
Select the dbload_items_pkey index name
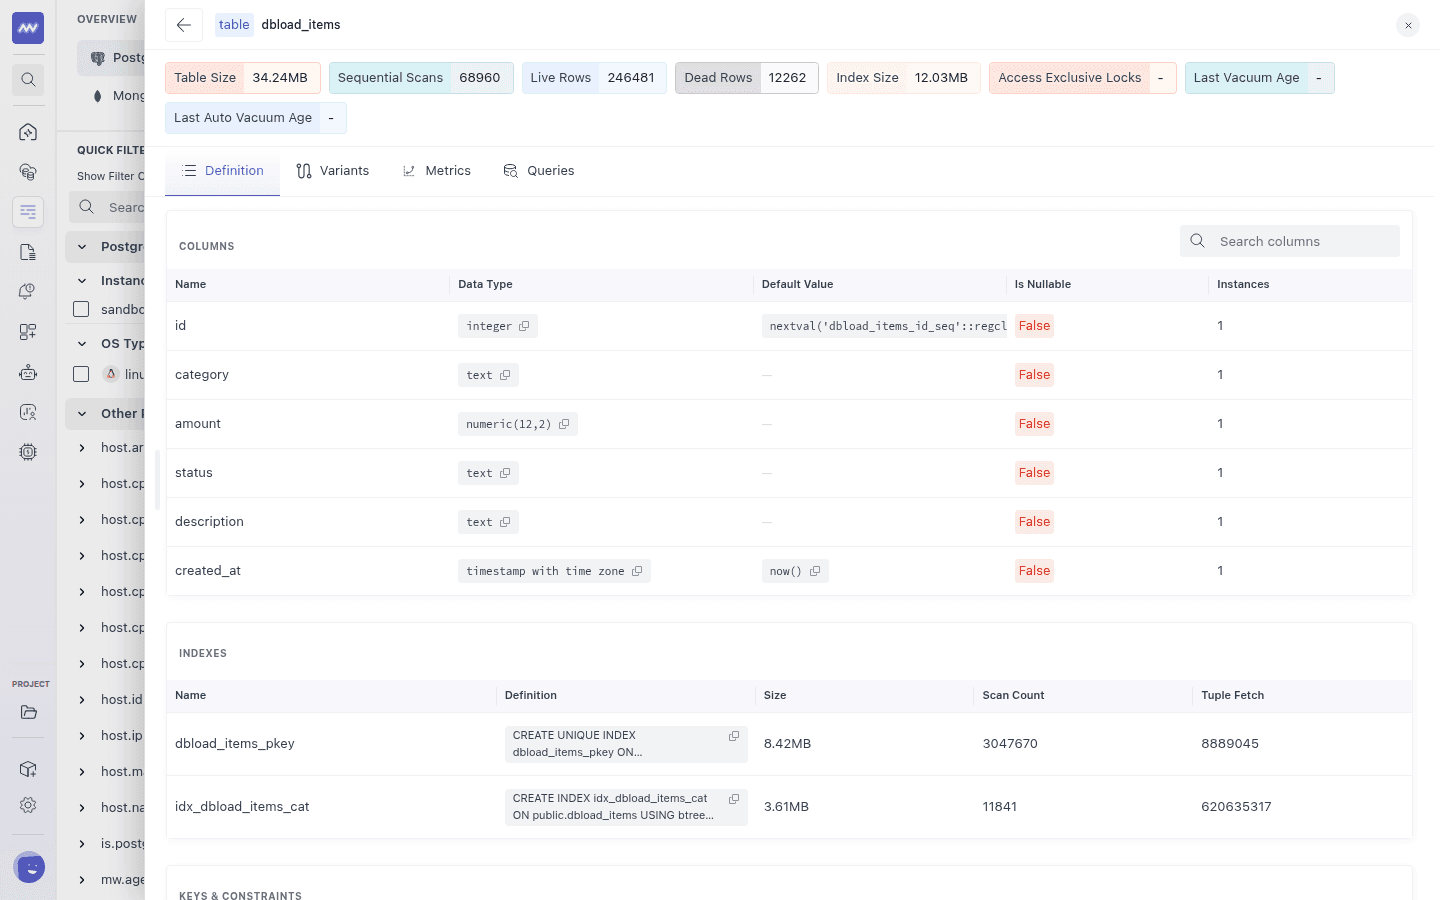[x=235, y=744]
